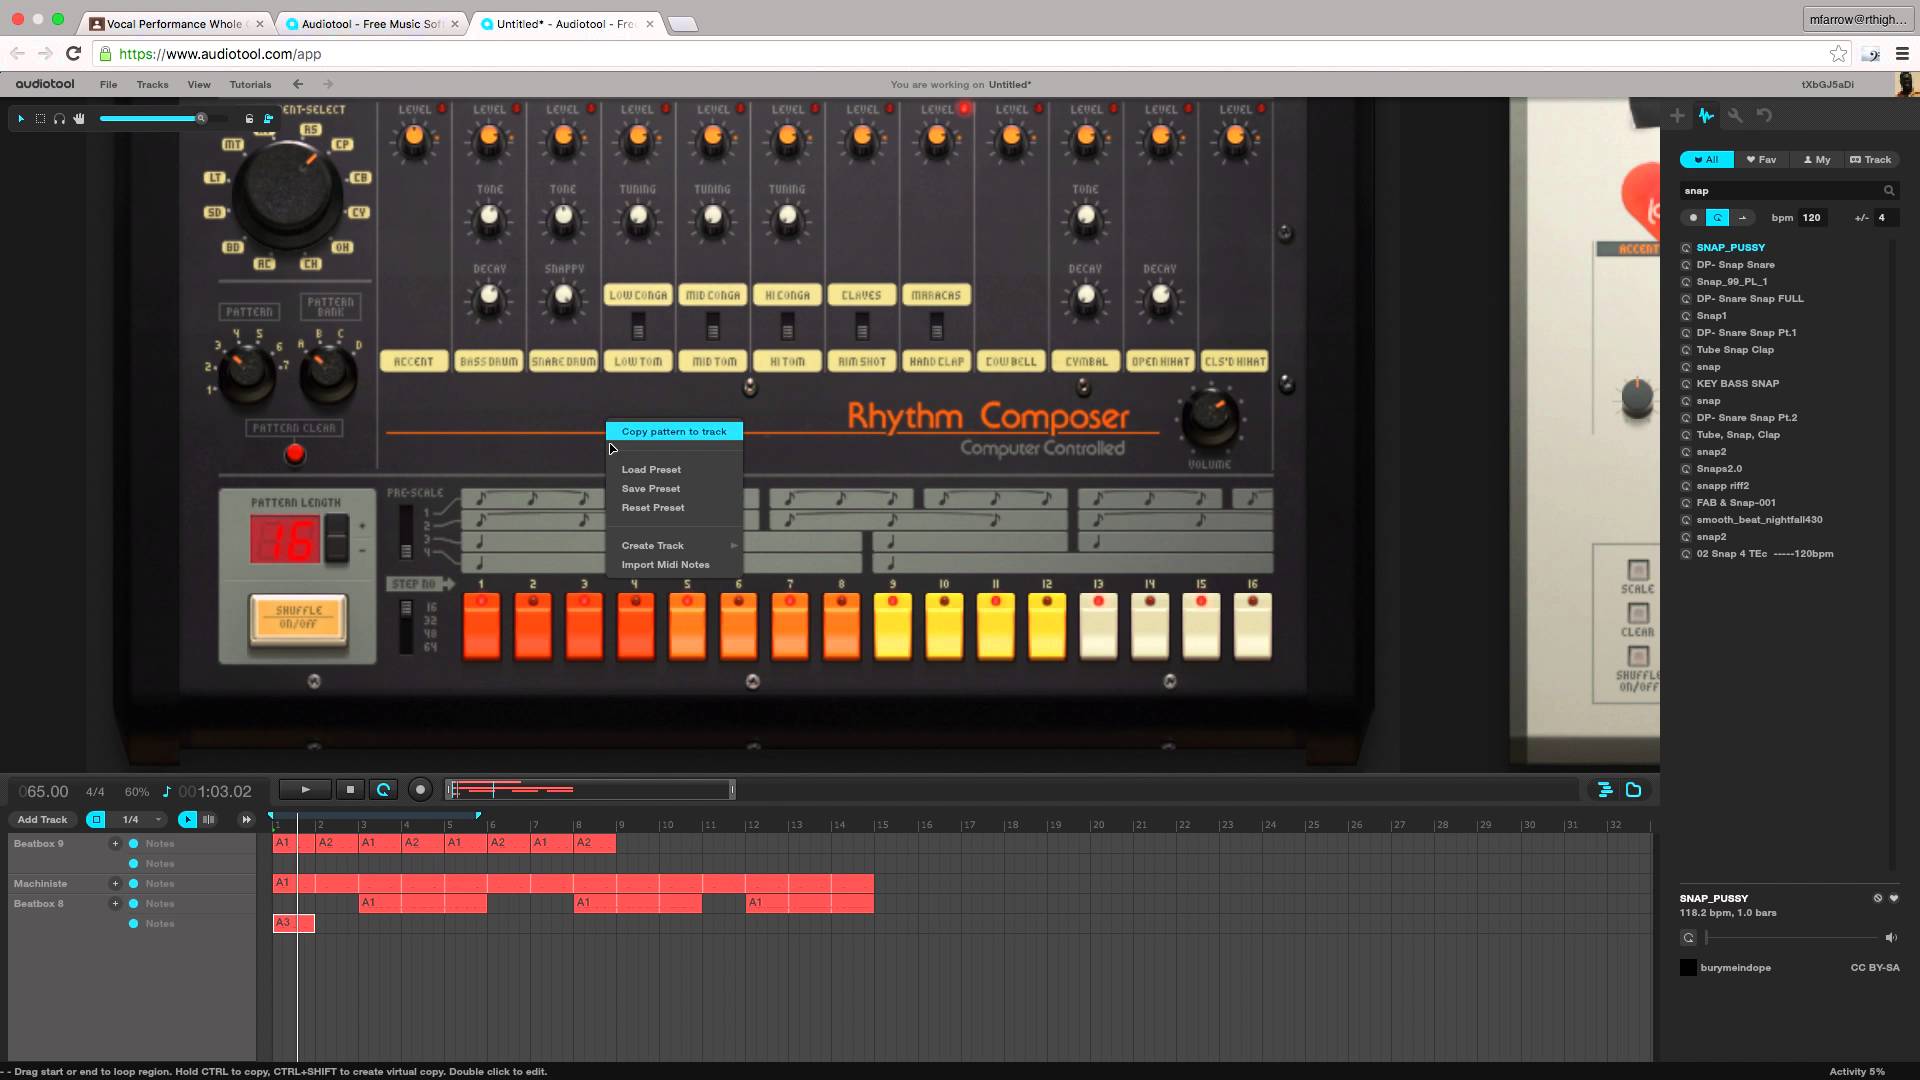Click the split bars icon
The width and height of the screenshot is (1920, 1080).
point(209,819)
